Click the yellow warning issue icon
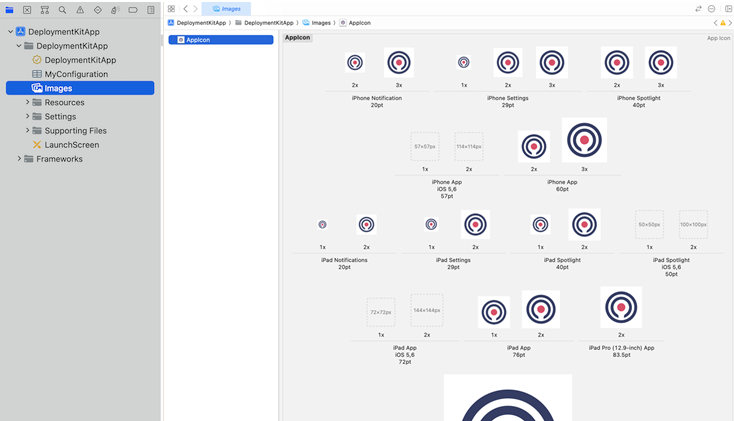 pyautogui.click(x=723, y=22)
